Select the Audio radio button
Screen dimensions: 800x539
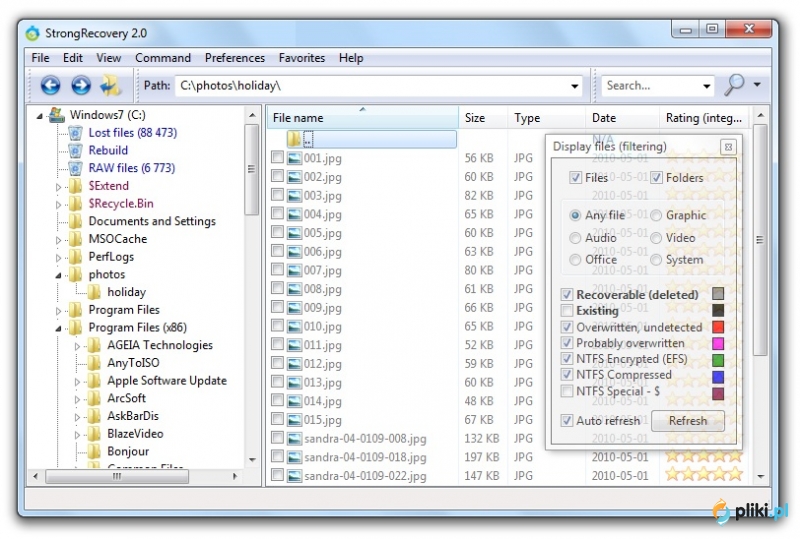[575, 238]
